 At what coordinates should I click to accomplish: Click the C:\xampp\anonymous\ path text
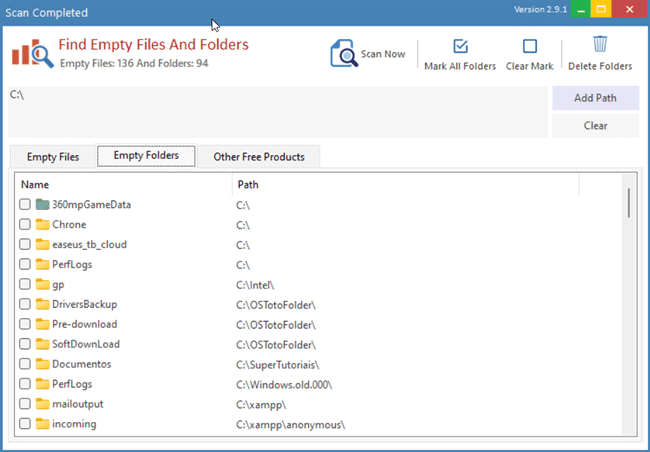coord(290,424)
